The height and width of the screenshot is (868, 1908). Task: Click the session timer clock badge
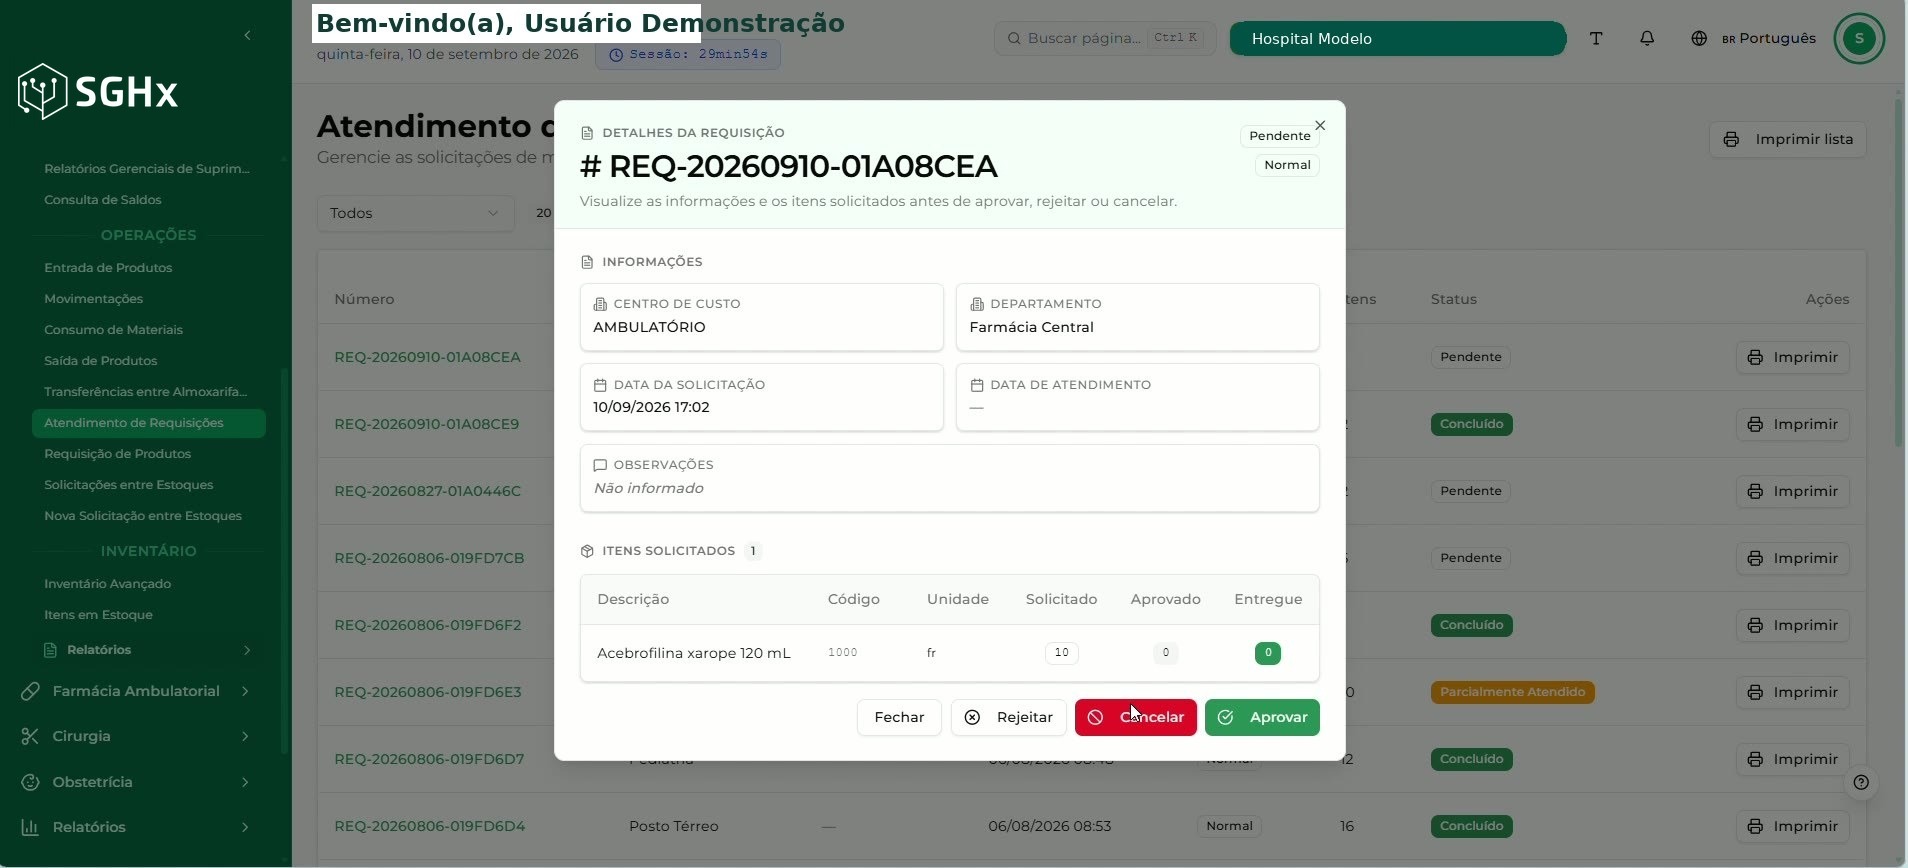tap(688, 54)
